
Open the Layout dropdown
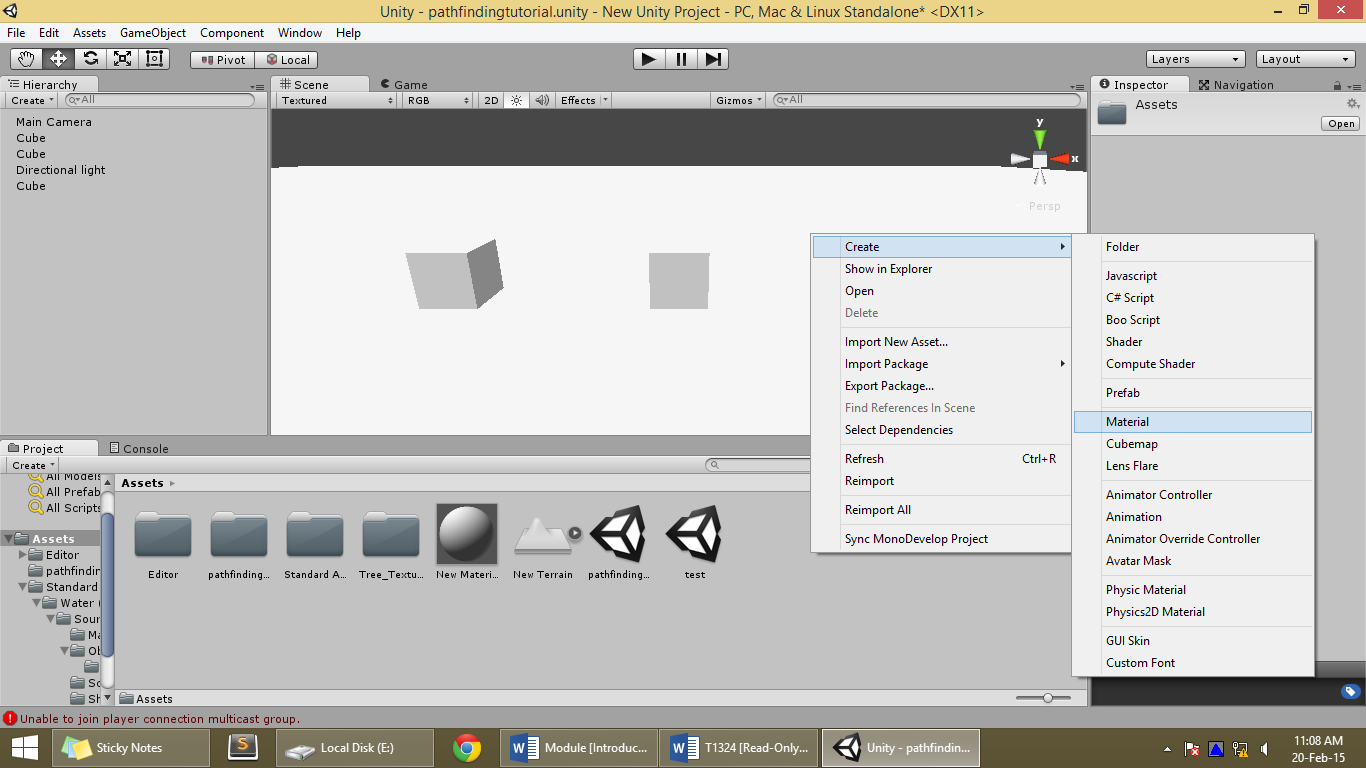click(1305, 59)
